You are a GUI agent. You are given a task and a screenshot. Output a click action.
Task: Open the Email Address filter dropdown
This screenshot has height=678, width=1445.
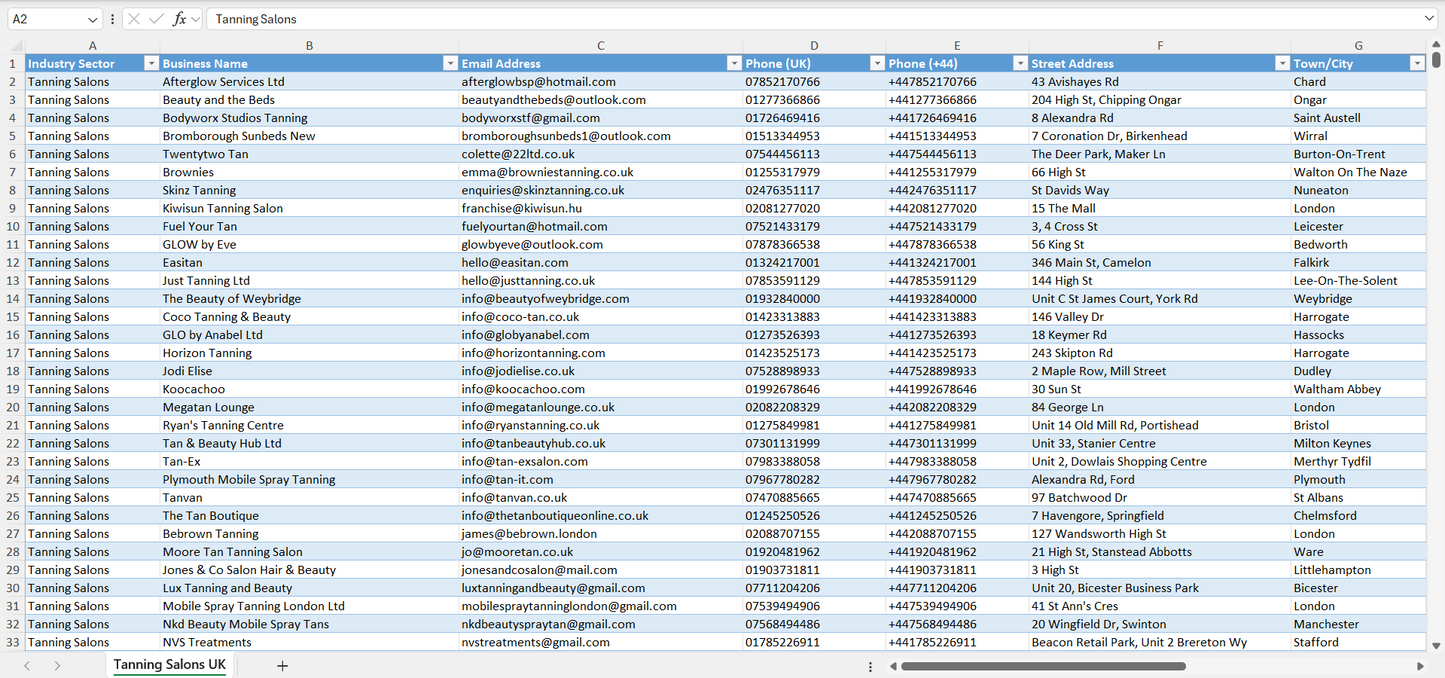[734, 63]
